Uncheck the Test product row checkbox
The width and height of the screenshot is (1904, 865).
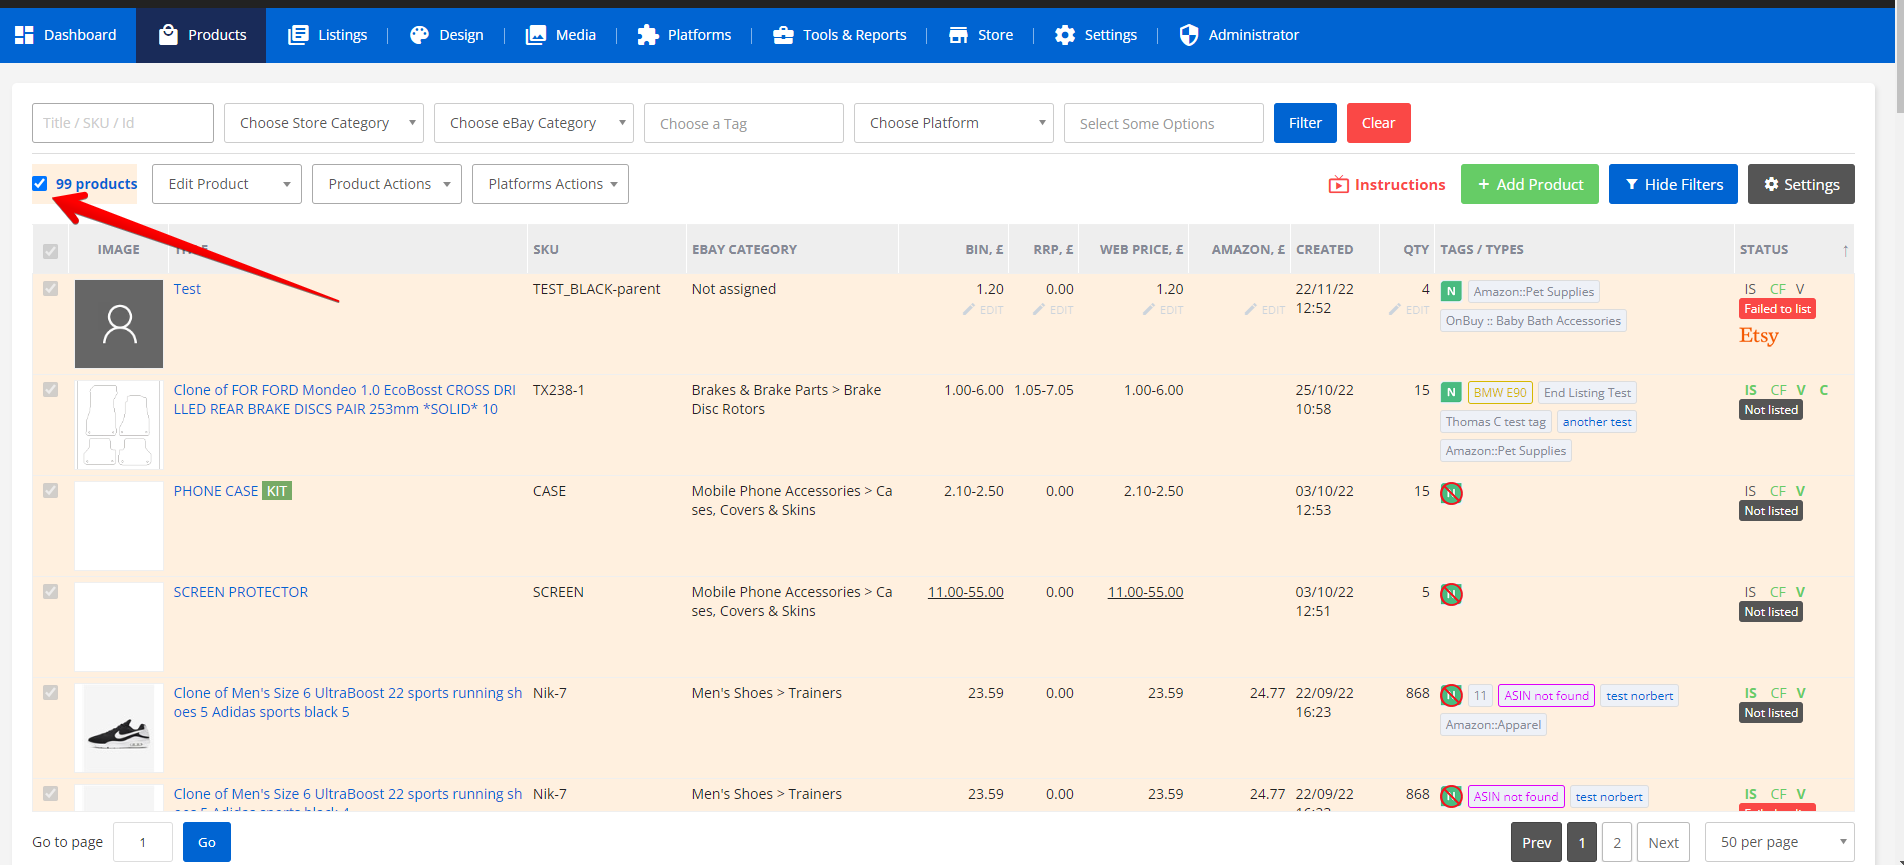pyautogui.click(x=51, y=289)
